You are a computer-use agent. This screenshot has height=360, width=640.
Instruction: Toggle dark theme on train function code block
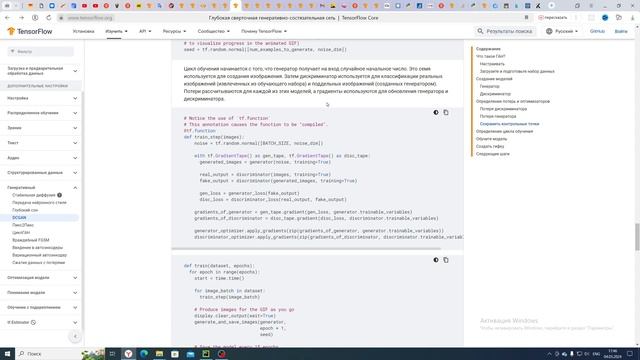tap(436, 260)
